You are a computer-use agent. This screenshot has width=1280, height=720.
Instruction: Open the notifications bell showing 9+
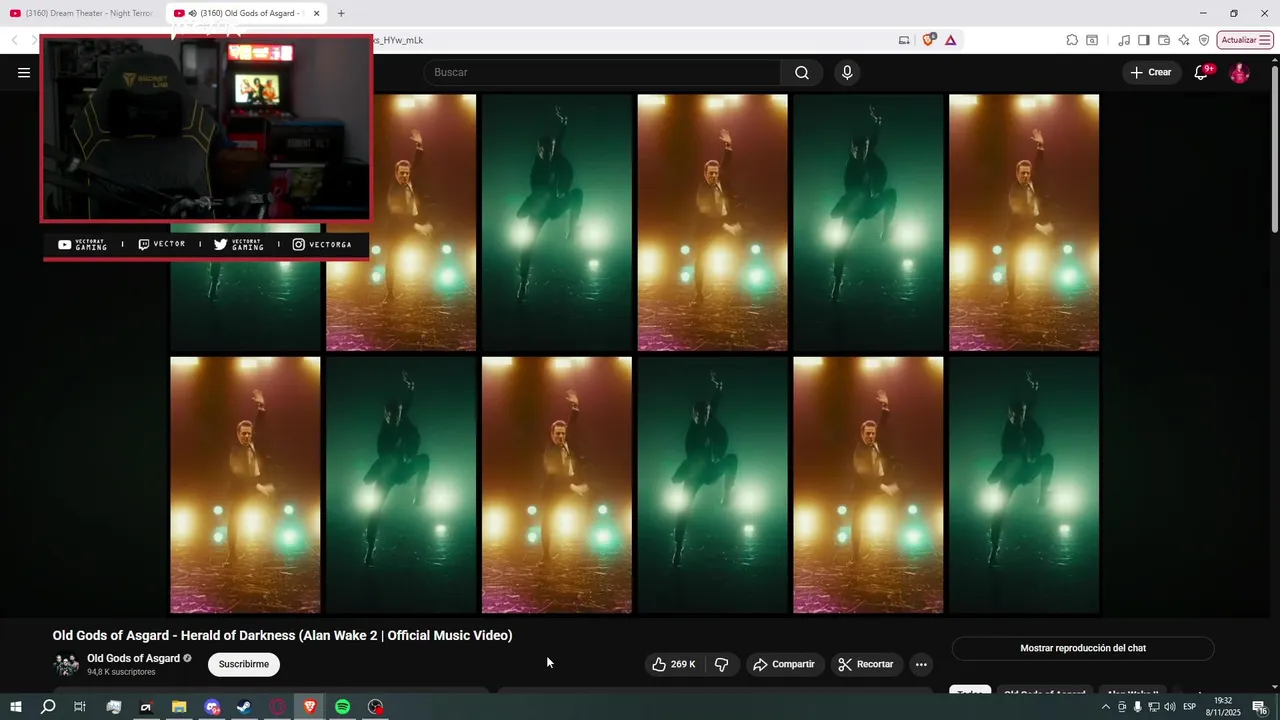[1202, 72]
